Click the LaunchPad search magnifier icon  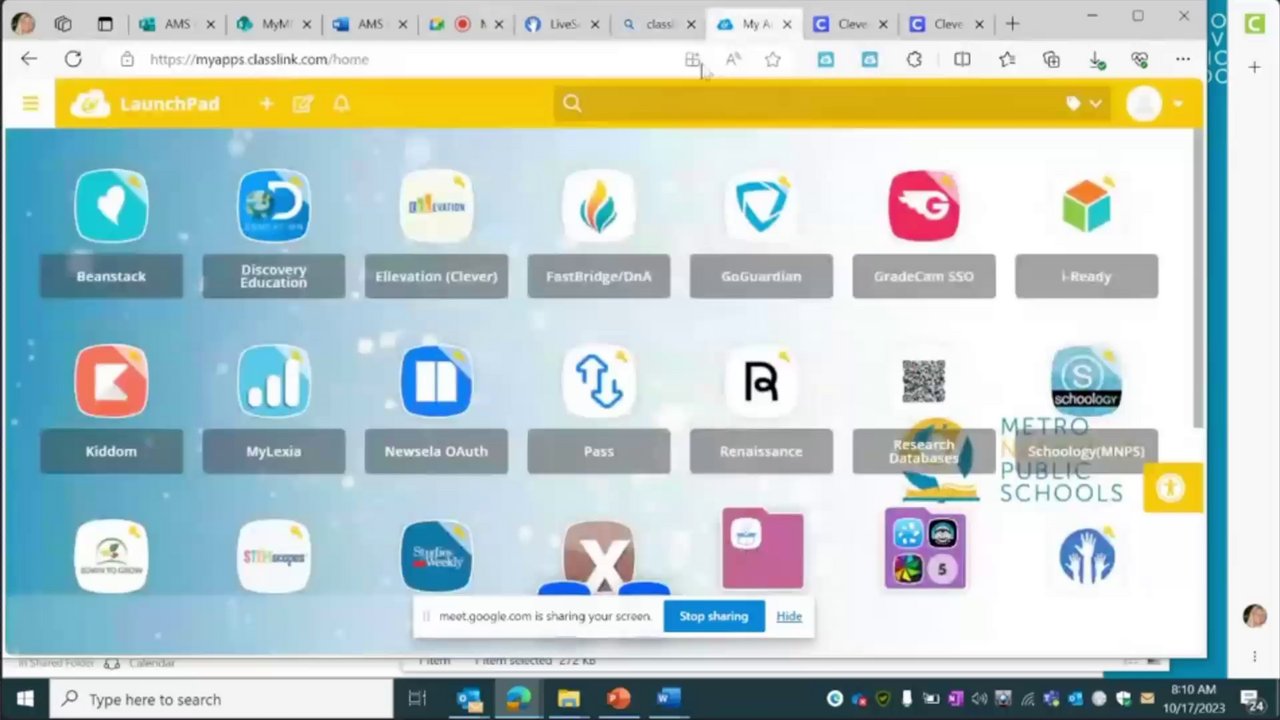tap(572, 103)
